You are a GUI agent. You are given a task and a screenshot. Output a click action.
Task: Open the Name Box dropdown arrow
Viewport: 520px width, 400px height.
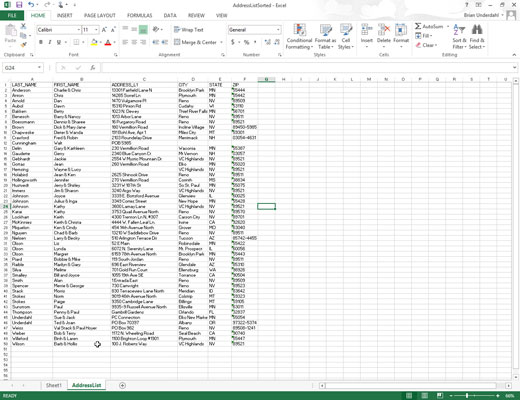click(39, 68)
